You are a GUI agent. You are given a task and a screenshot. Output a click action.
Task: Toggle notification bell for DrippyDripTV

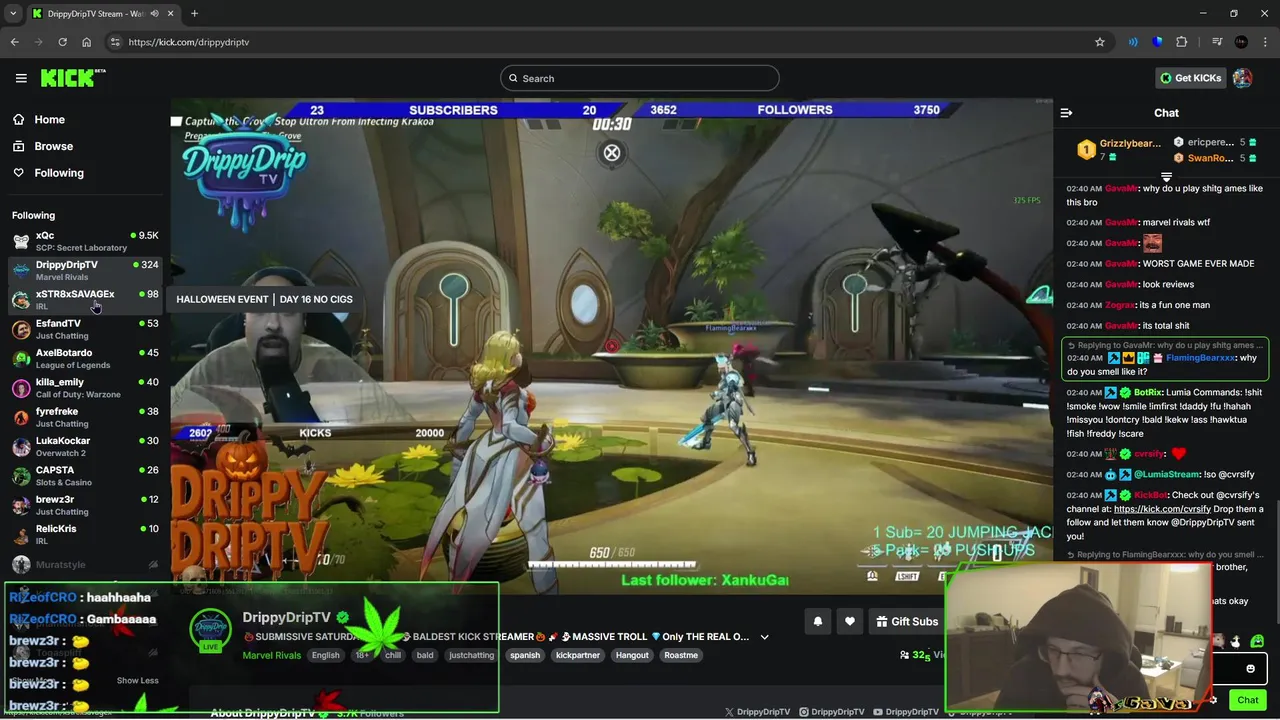point(818,621)
